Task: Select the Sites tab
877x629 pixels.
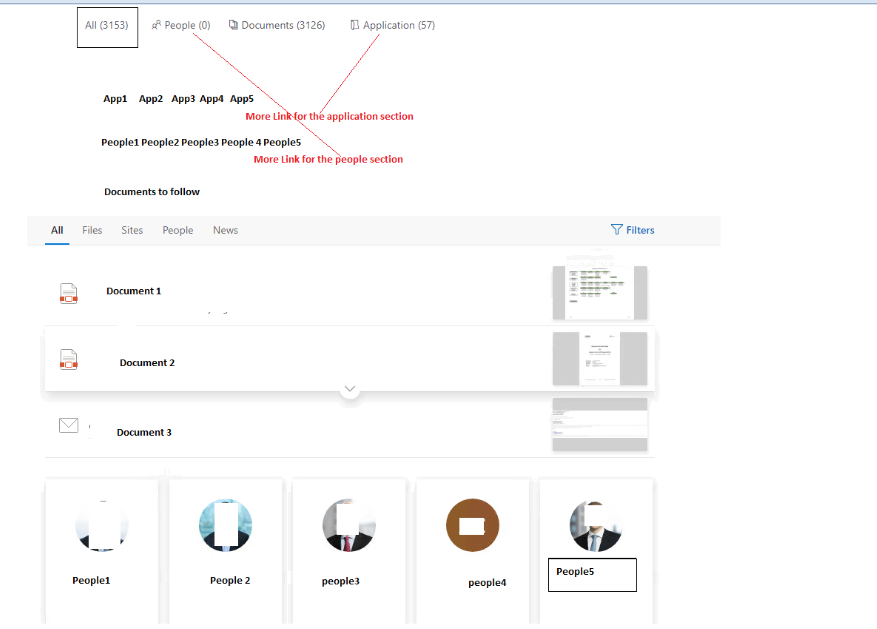Action: click(x=131, y=230)
